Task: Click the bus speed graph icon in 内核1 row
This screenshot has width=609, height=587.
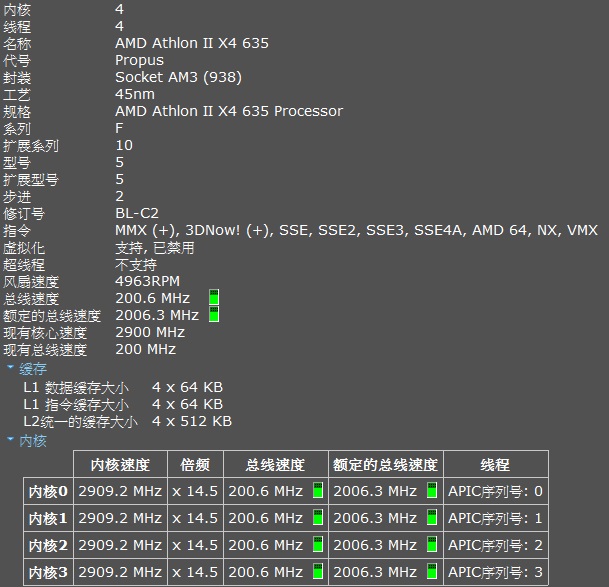Action: pyautogui.click(x=318, y=517)
